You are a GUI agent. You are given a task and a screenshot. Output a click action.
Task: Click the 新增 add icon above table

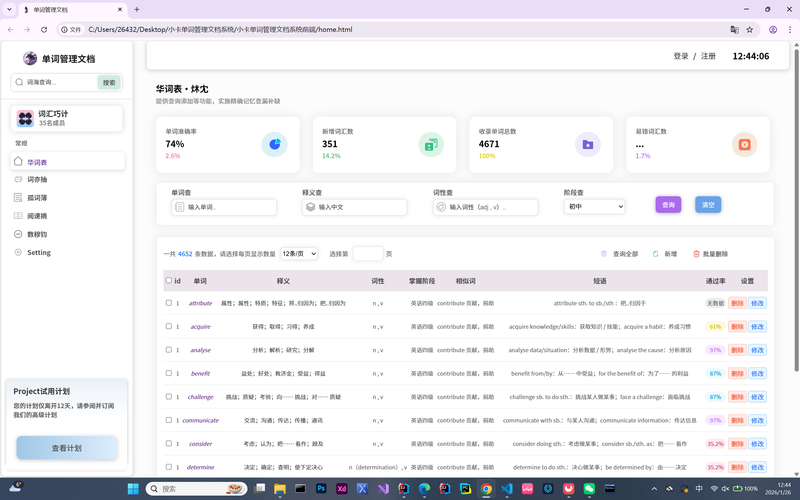coord(656,254)
